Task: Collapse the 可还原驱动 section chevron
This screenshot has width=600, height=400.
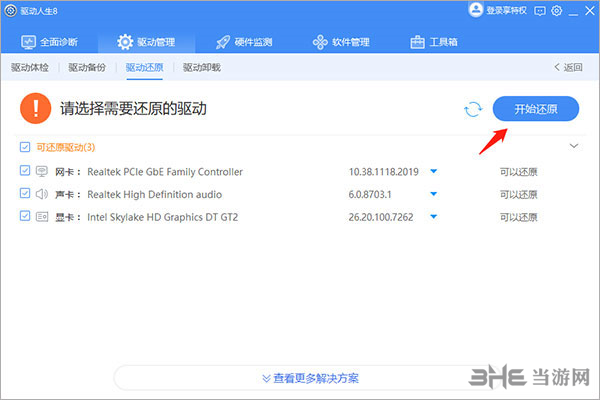Action: pyautogui.click(x=574, y=146)
